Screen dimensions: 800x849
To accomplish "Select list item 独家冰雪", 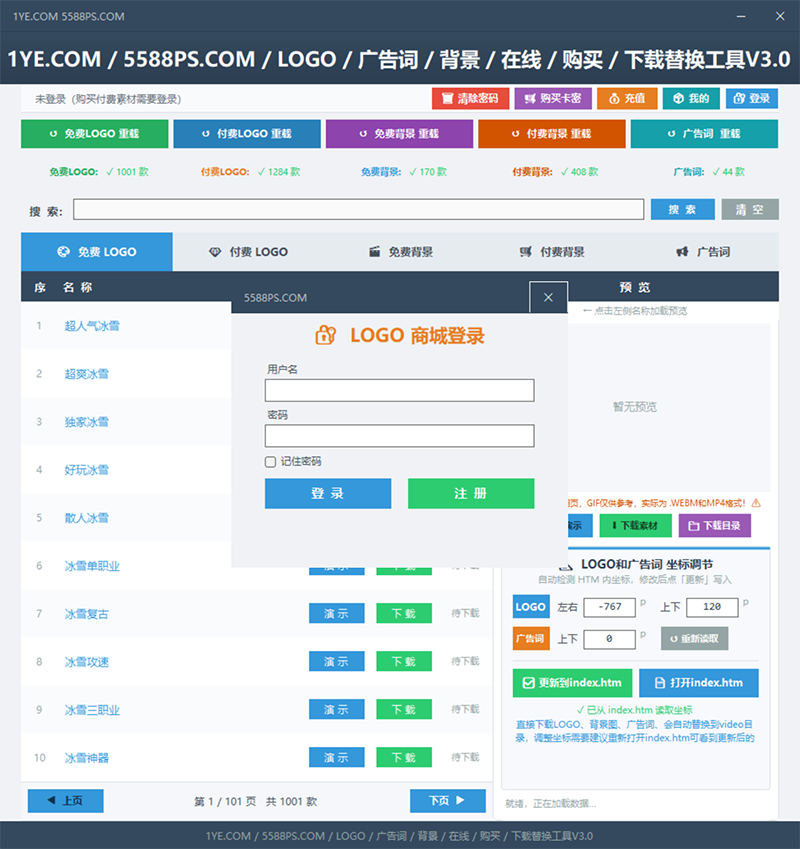I will pos(87,422).
